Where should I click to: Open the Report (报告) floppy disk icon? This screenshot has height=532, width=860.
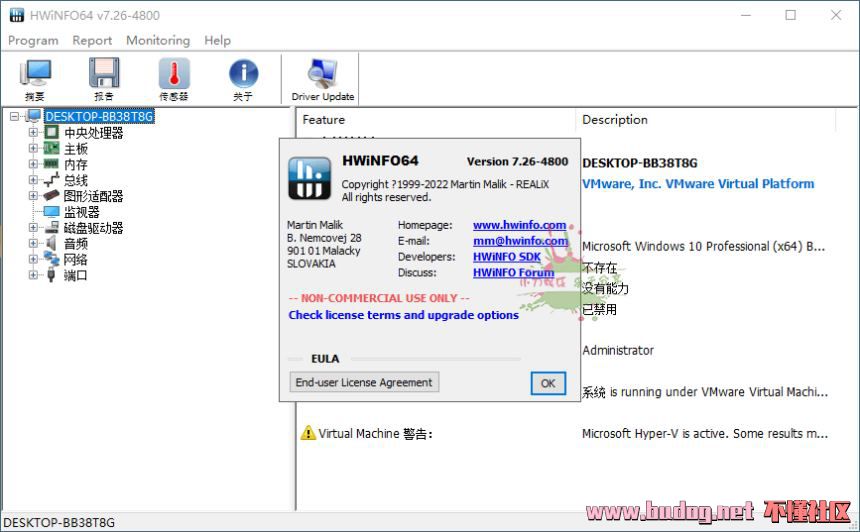pos(104,79)
